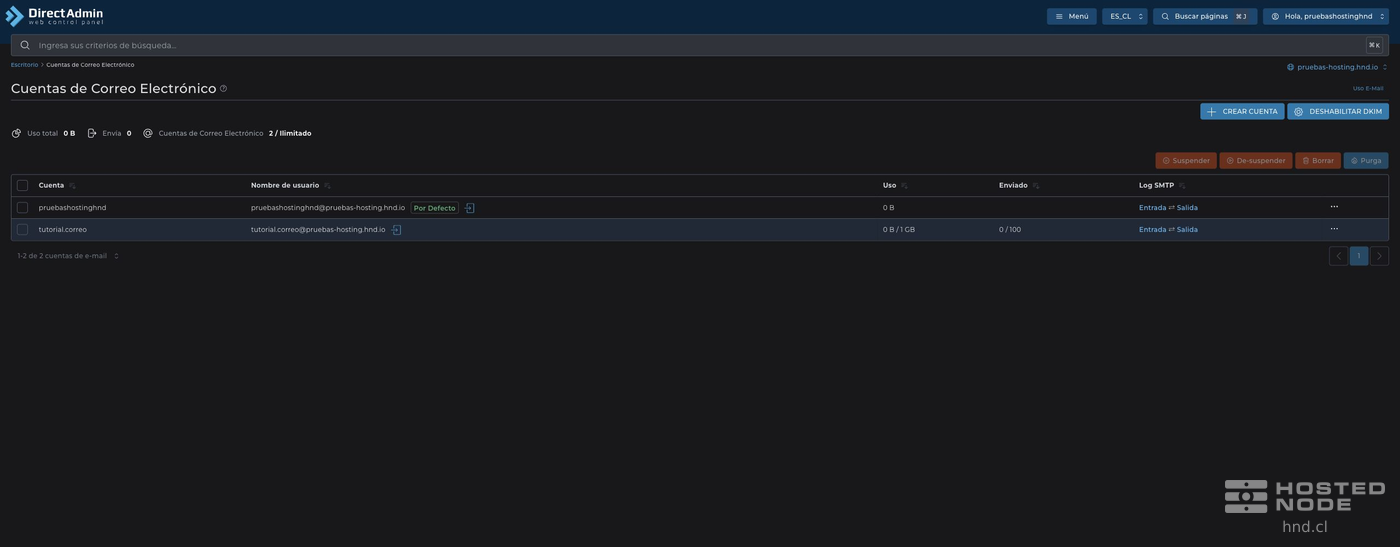Sort by Uso column icon
Image resolution: width=1400 pixels, height=547 pixels.
(904, 186)
